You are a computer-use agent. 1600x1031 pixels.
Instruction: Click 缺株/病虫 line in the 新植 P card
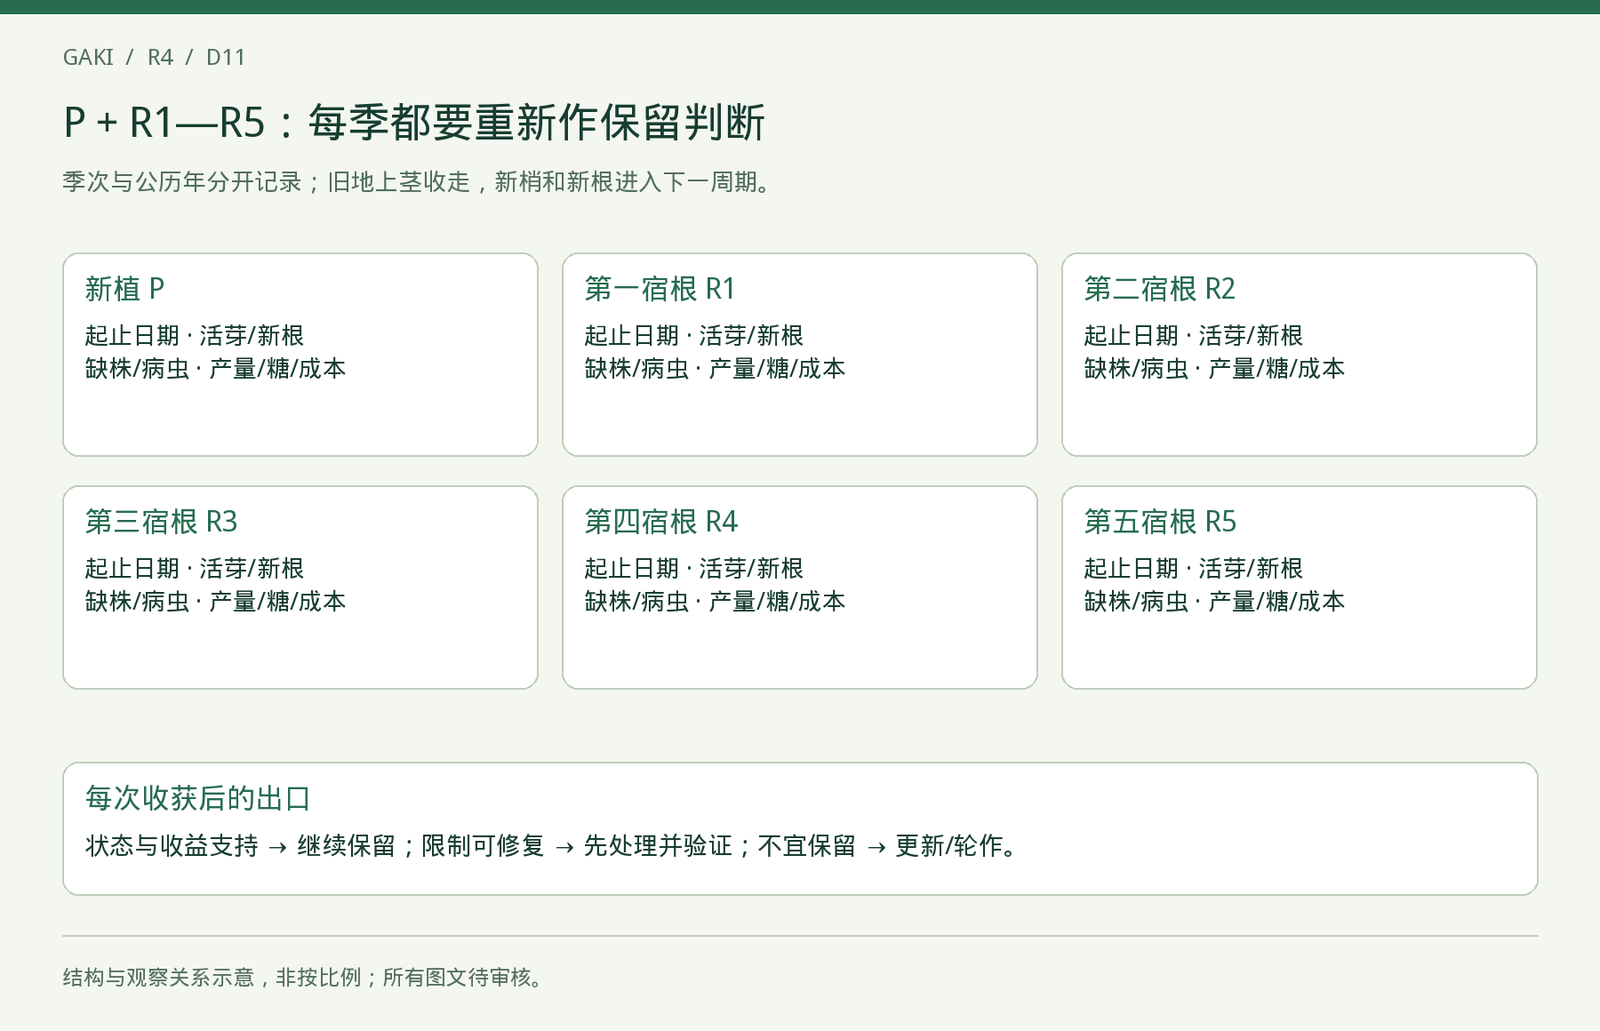coord(215,369)
